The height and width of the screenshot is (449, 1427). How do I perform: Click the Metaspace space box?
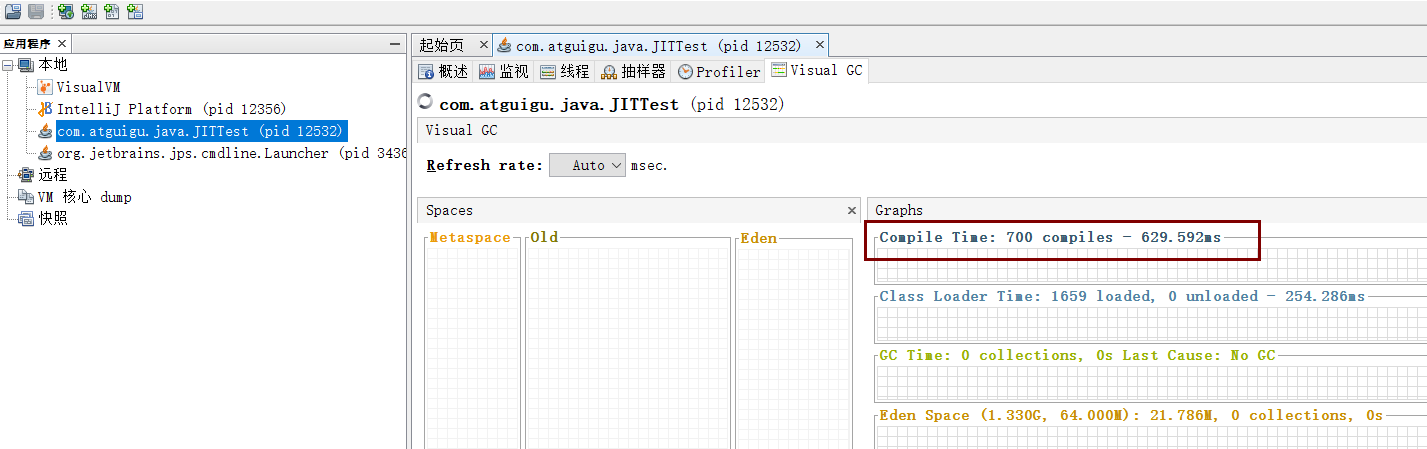(x=473, y=345)
